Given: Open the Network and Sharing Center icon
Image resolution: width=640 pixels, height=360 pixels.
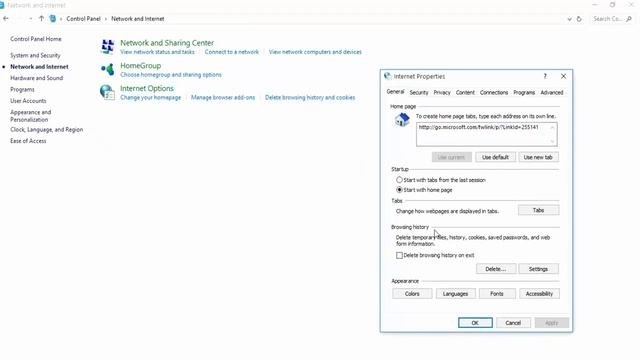Looking at the screenshot, I should [x=108, y=47].
